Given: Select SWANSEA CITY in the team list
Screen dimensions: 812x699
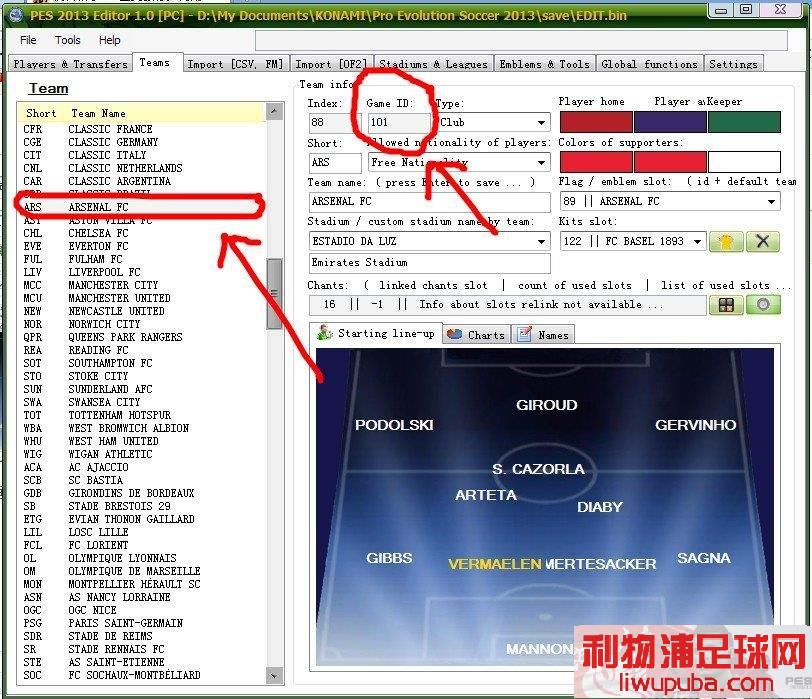Looking at the screenshot, I should coord(140,402).
